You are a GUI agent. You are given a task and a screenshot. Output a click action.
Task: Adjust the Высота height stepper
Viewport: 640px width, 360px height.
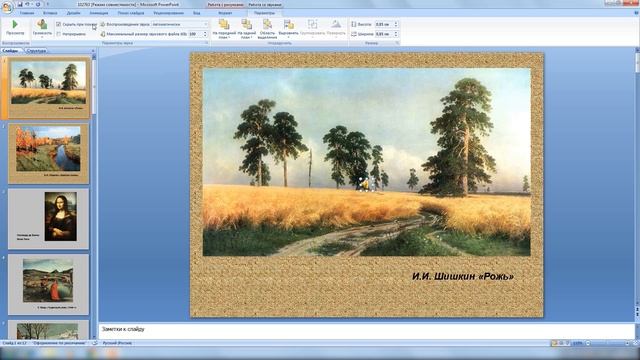point(396,24)
